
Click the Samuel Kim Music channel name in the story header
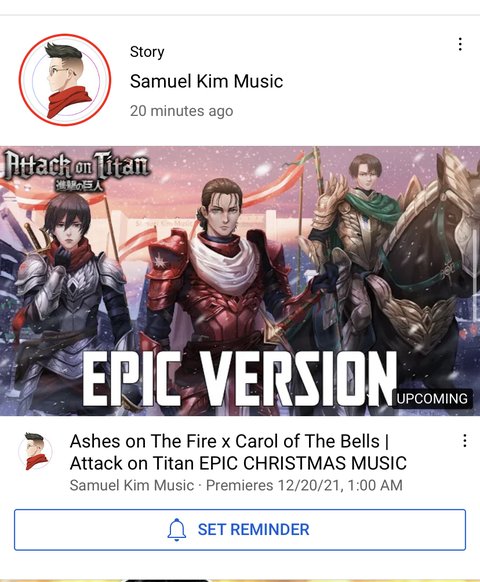click(206, 81)
